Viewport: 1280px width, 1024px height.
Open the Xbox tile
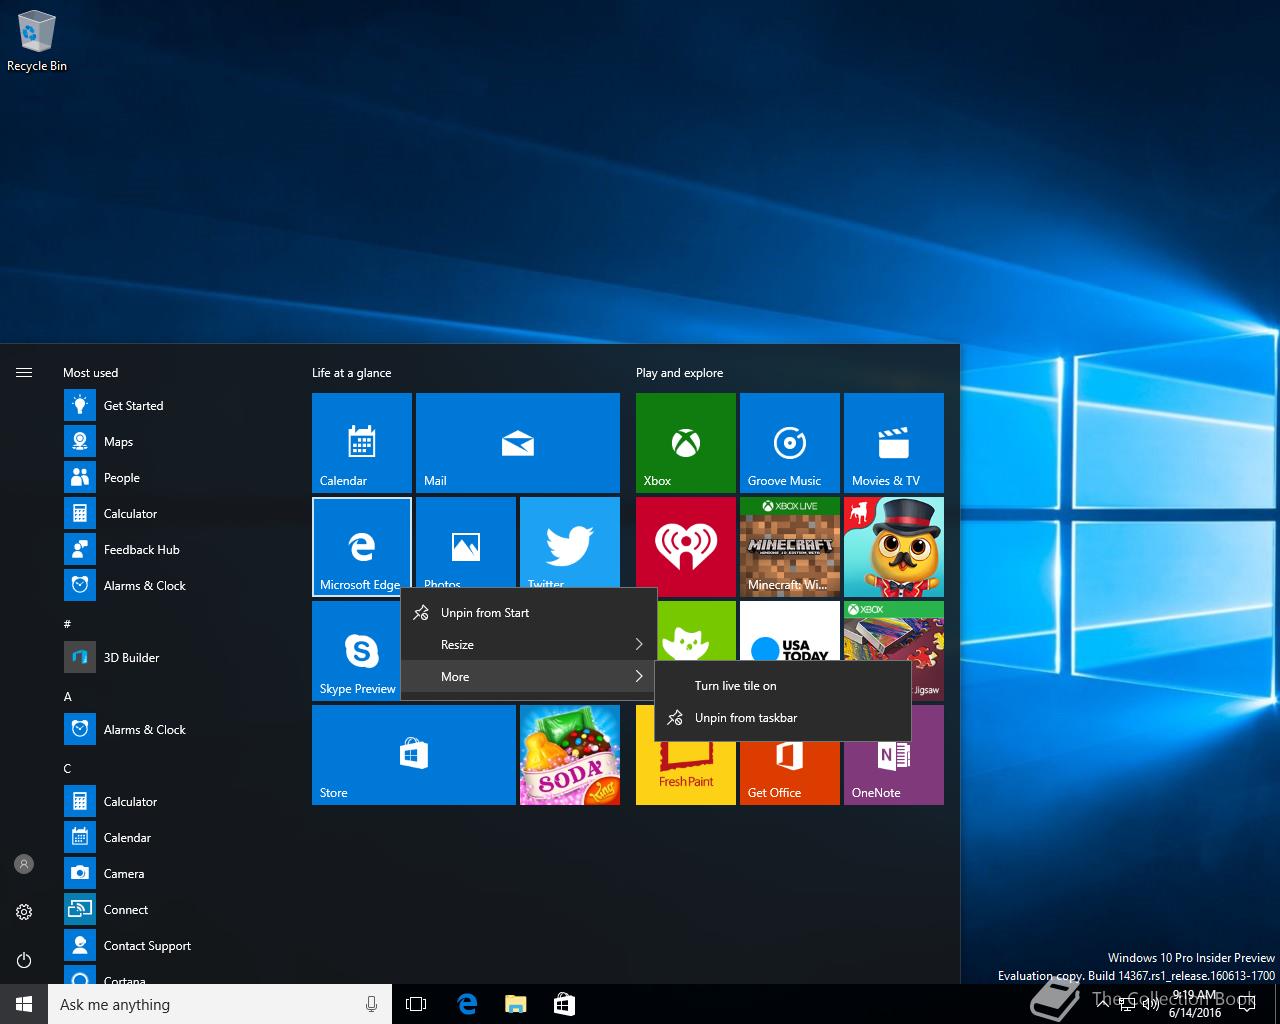pyautogui.click(x=686, y=442)
